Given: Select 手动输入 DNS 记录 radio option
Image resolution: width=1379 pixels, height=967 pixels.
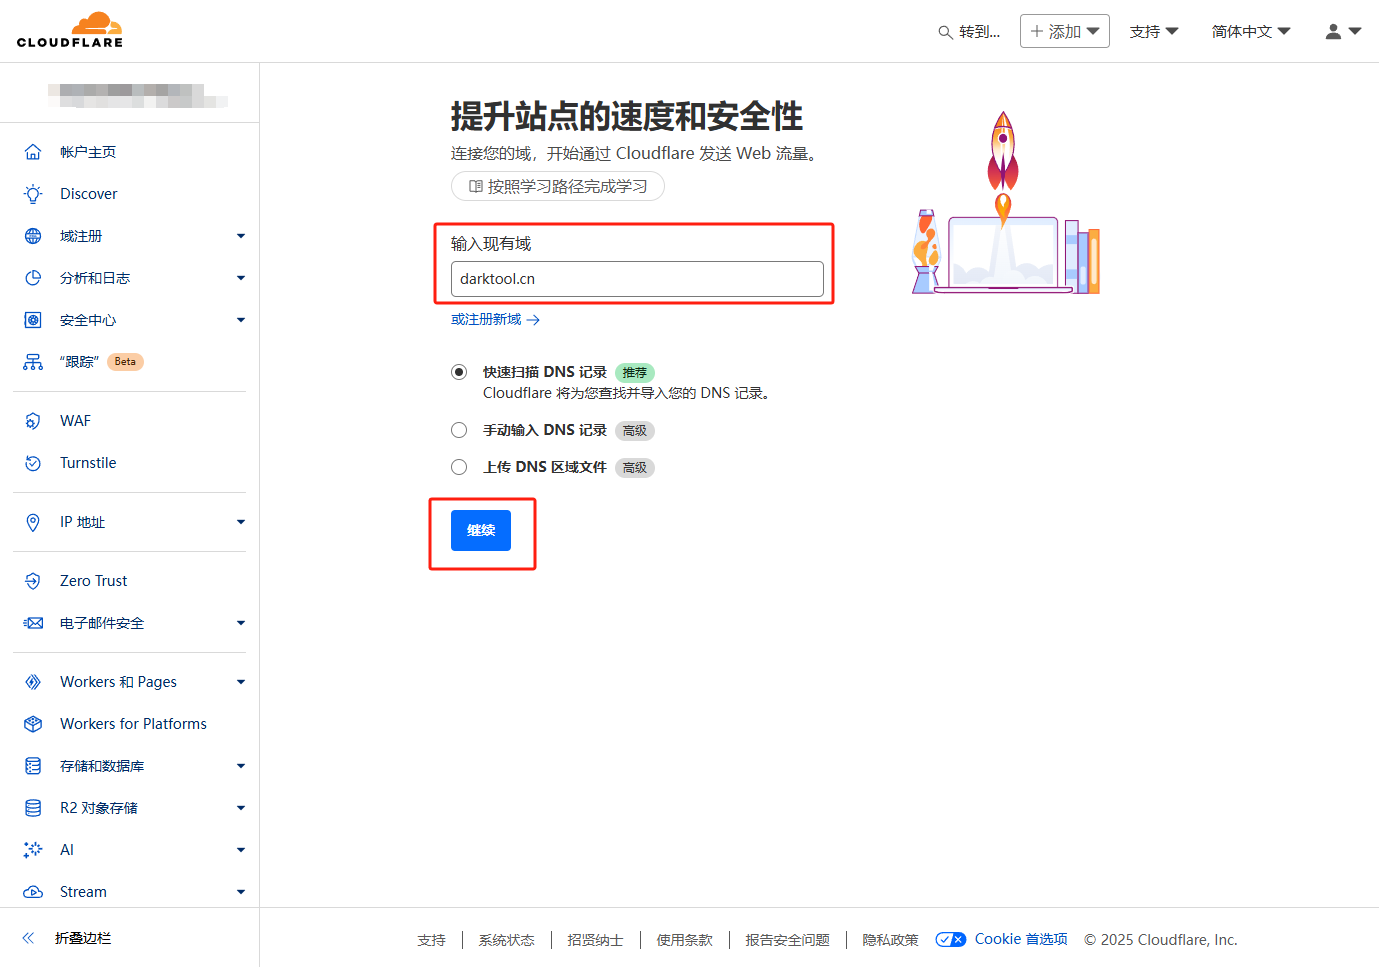Looking at the screenshot, I should [x=459, y=430].
